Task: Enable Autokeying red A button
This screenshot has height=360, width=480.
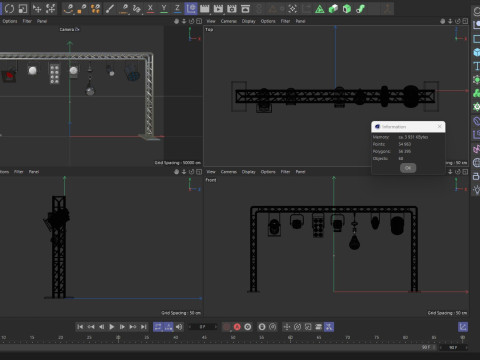Action: click(237, 327)
